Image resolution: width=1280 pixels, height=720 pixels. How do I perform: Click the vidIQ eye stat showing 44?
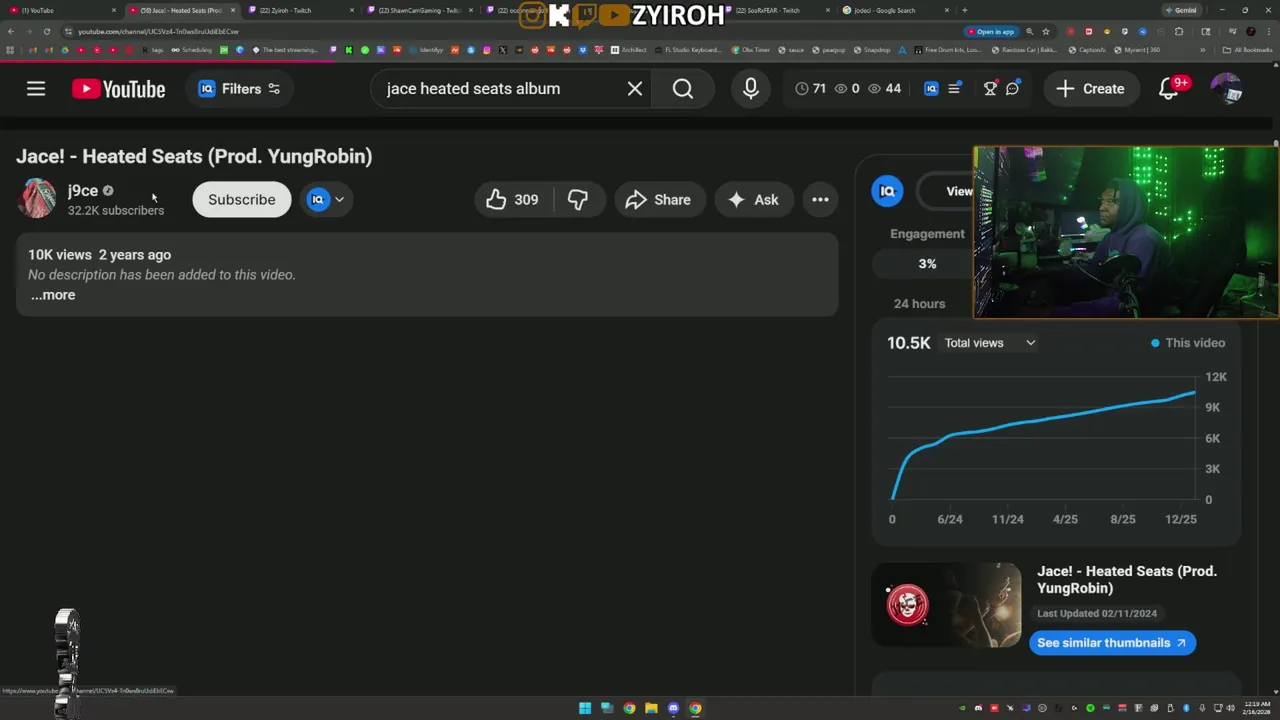click(885, 89)
